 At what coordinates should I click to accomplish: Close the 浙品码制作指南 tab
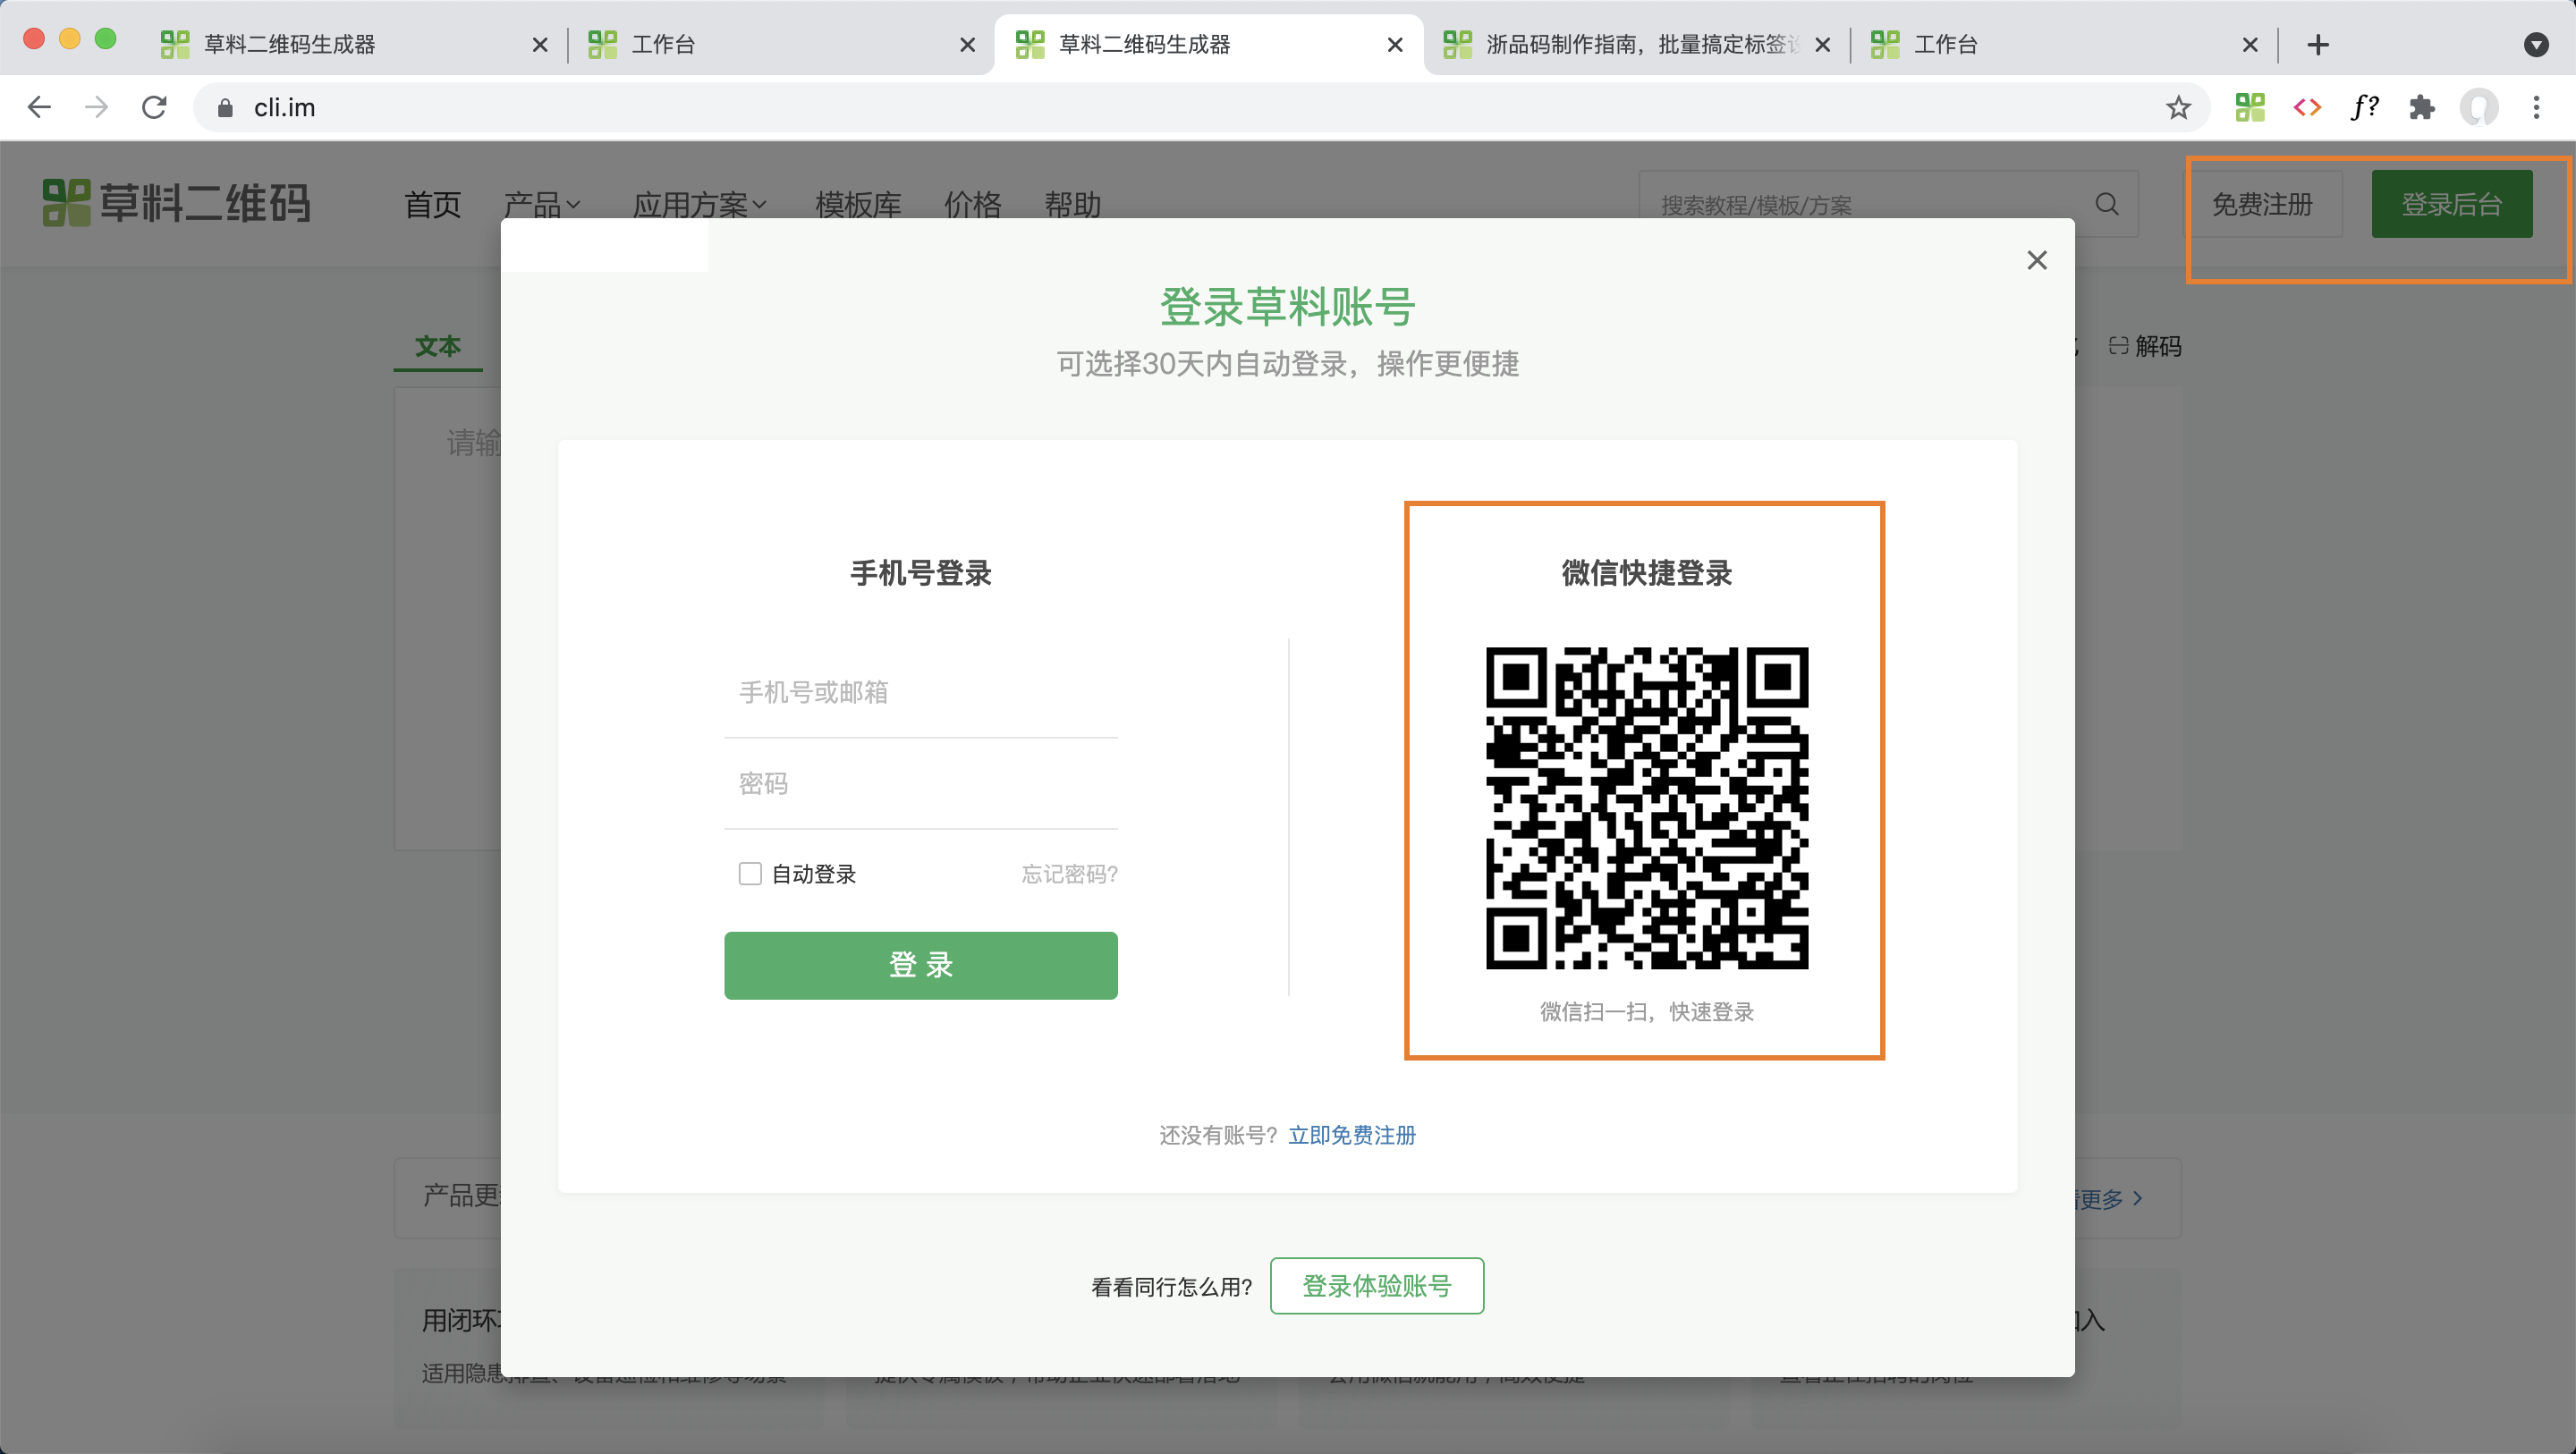tap(1822, 44)
